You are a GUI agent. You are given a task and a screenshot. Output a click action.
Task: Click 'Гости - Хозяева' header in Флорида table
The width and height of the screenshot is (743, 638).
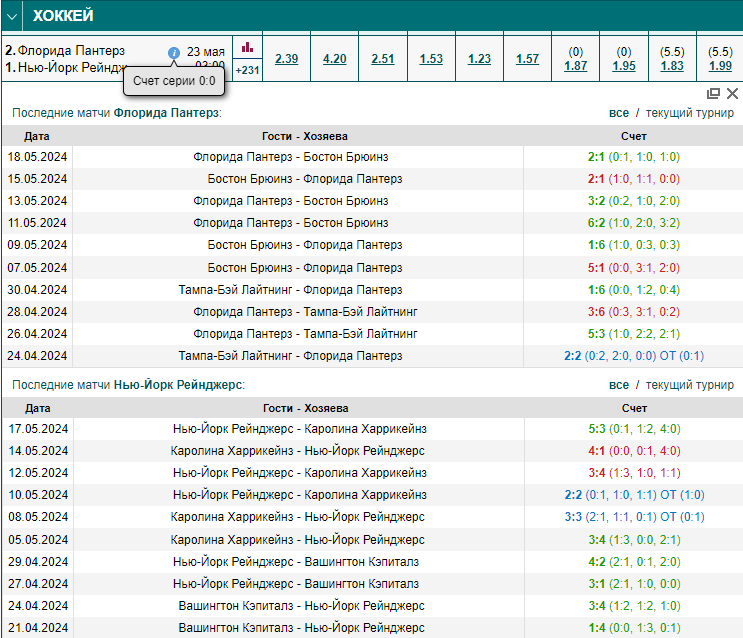tap(305, 137)
